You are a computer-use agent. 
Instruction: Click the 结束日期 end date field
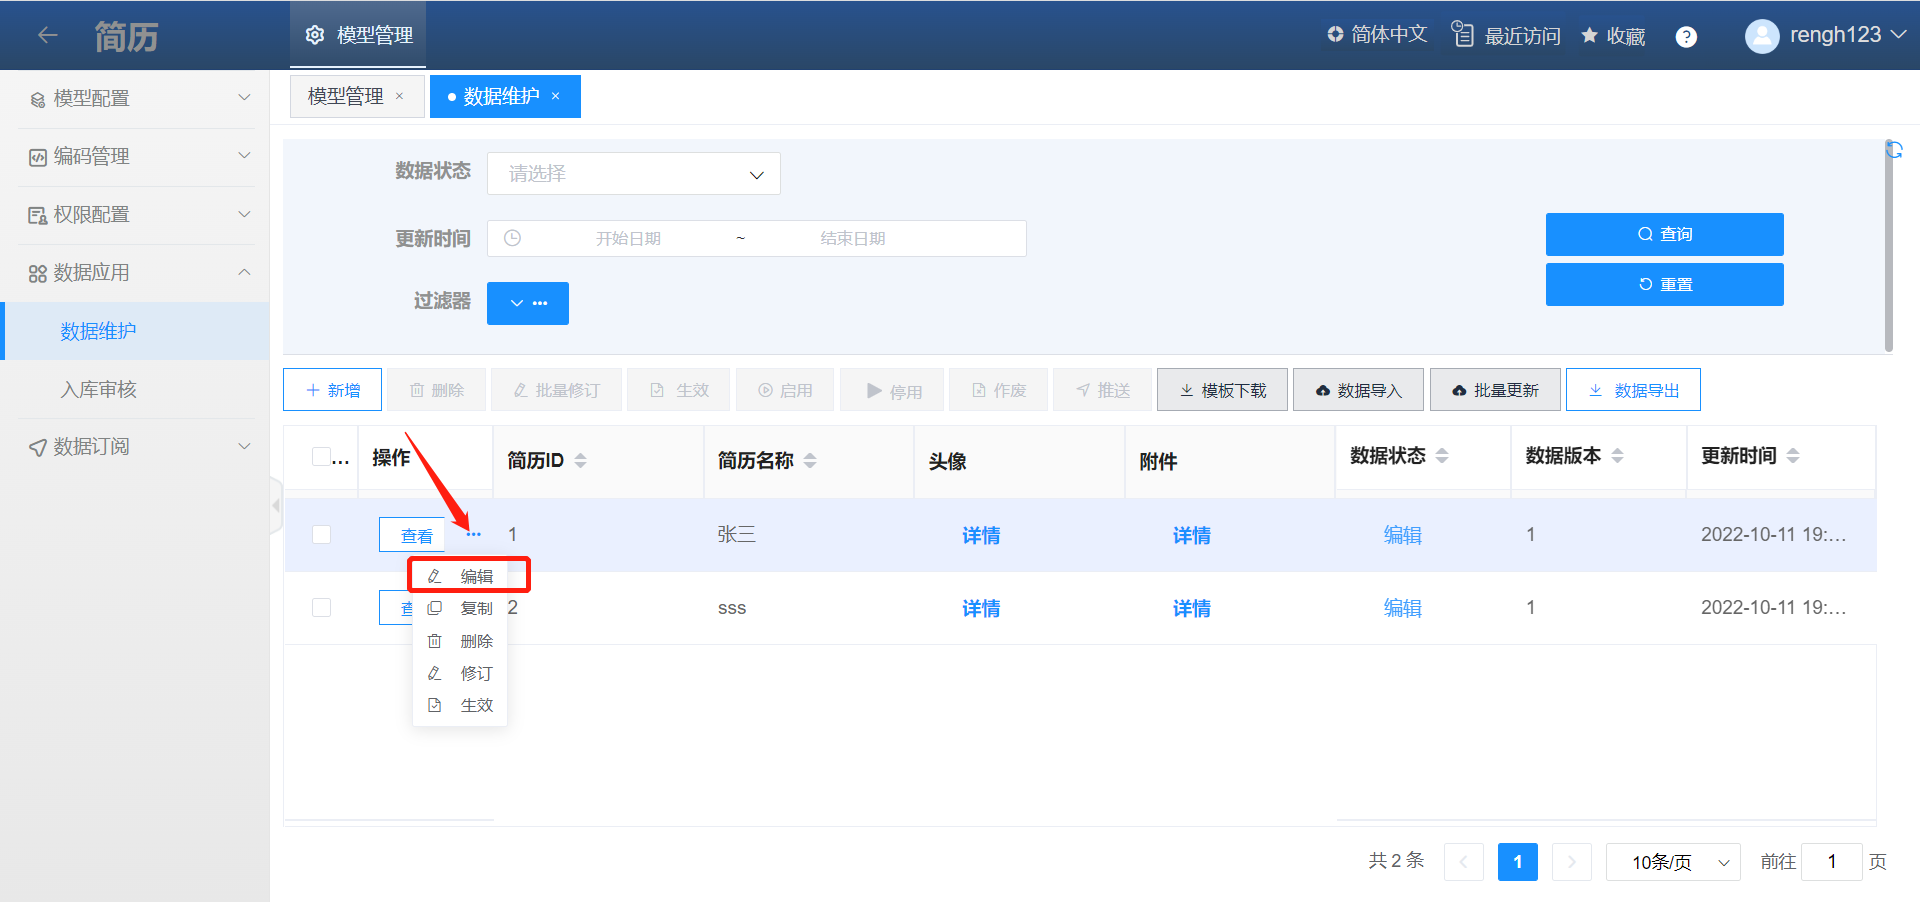tap(853, 238)
